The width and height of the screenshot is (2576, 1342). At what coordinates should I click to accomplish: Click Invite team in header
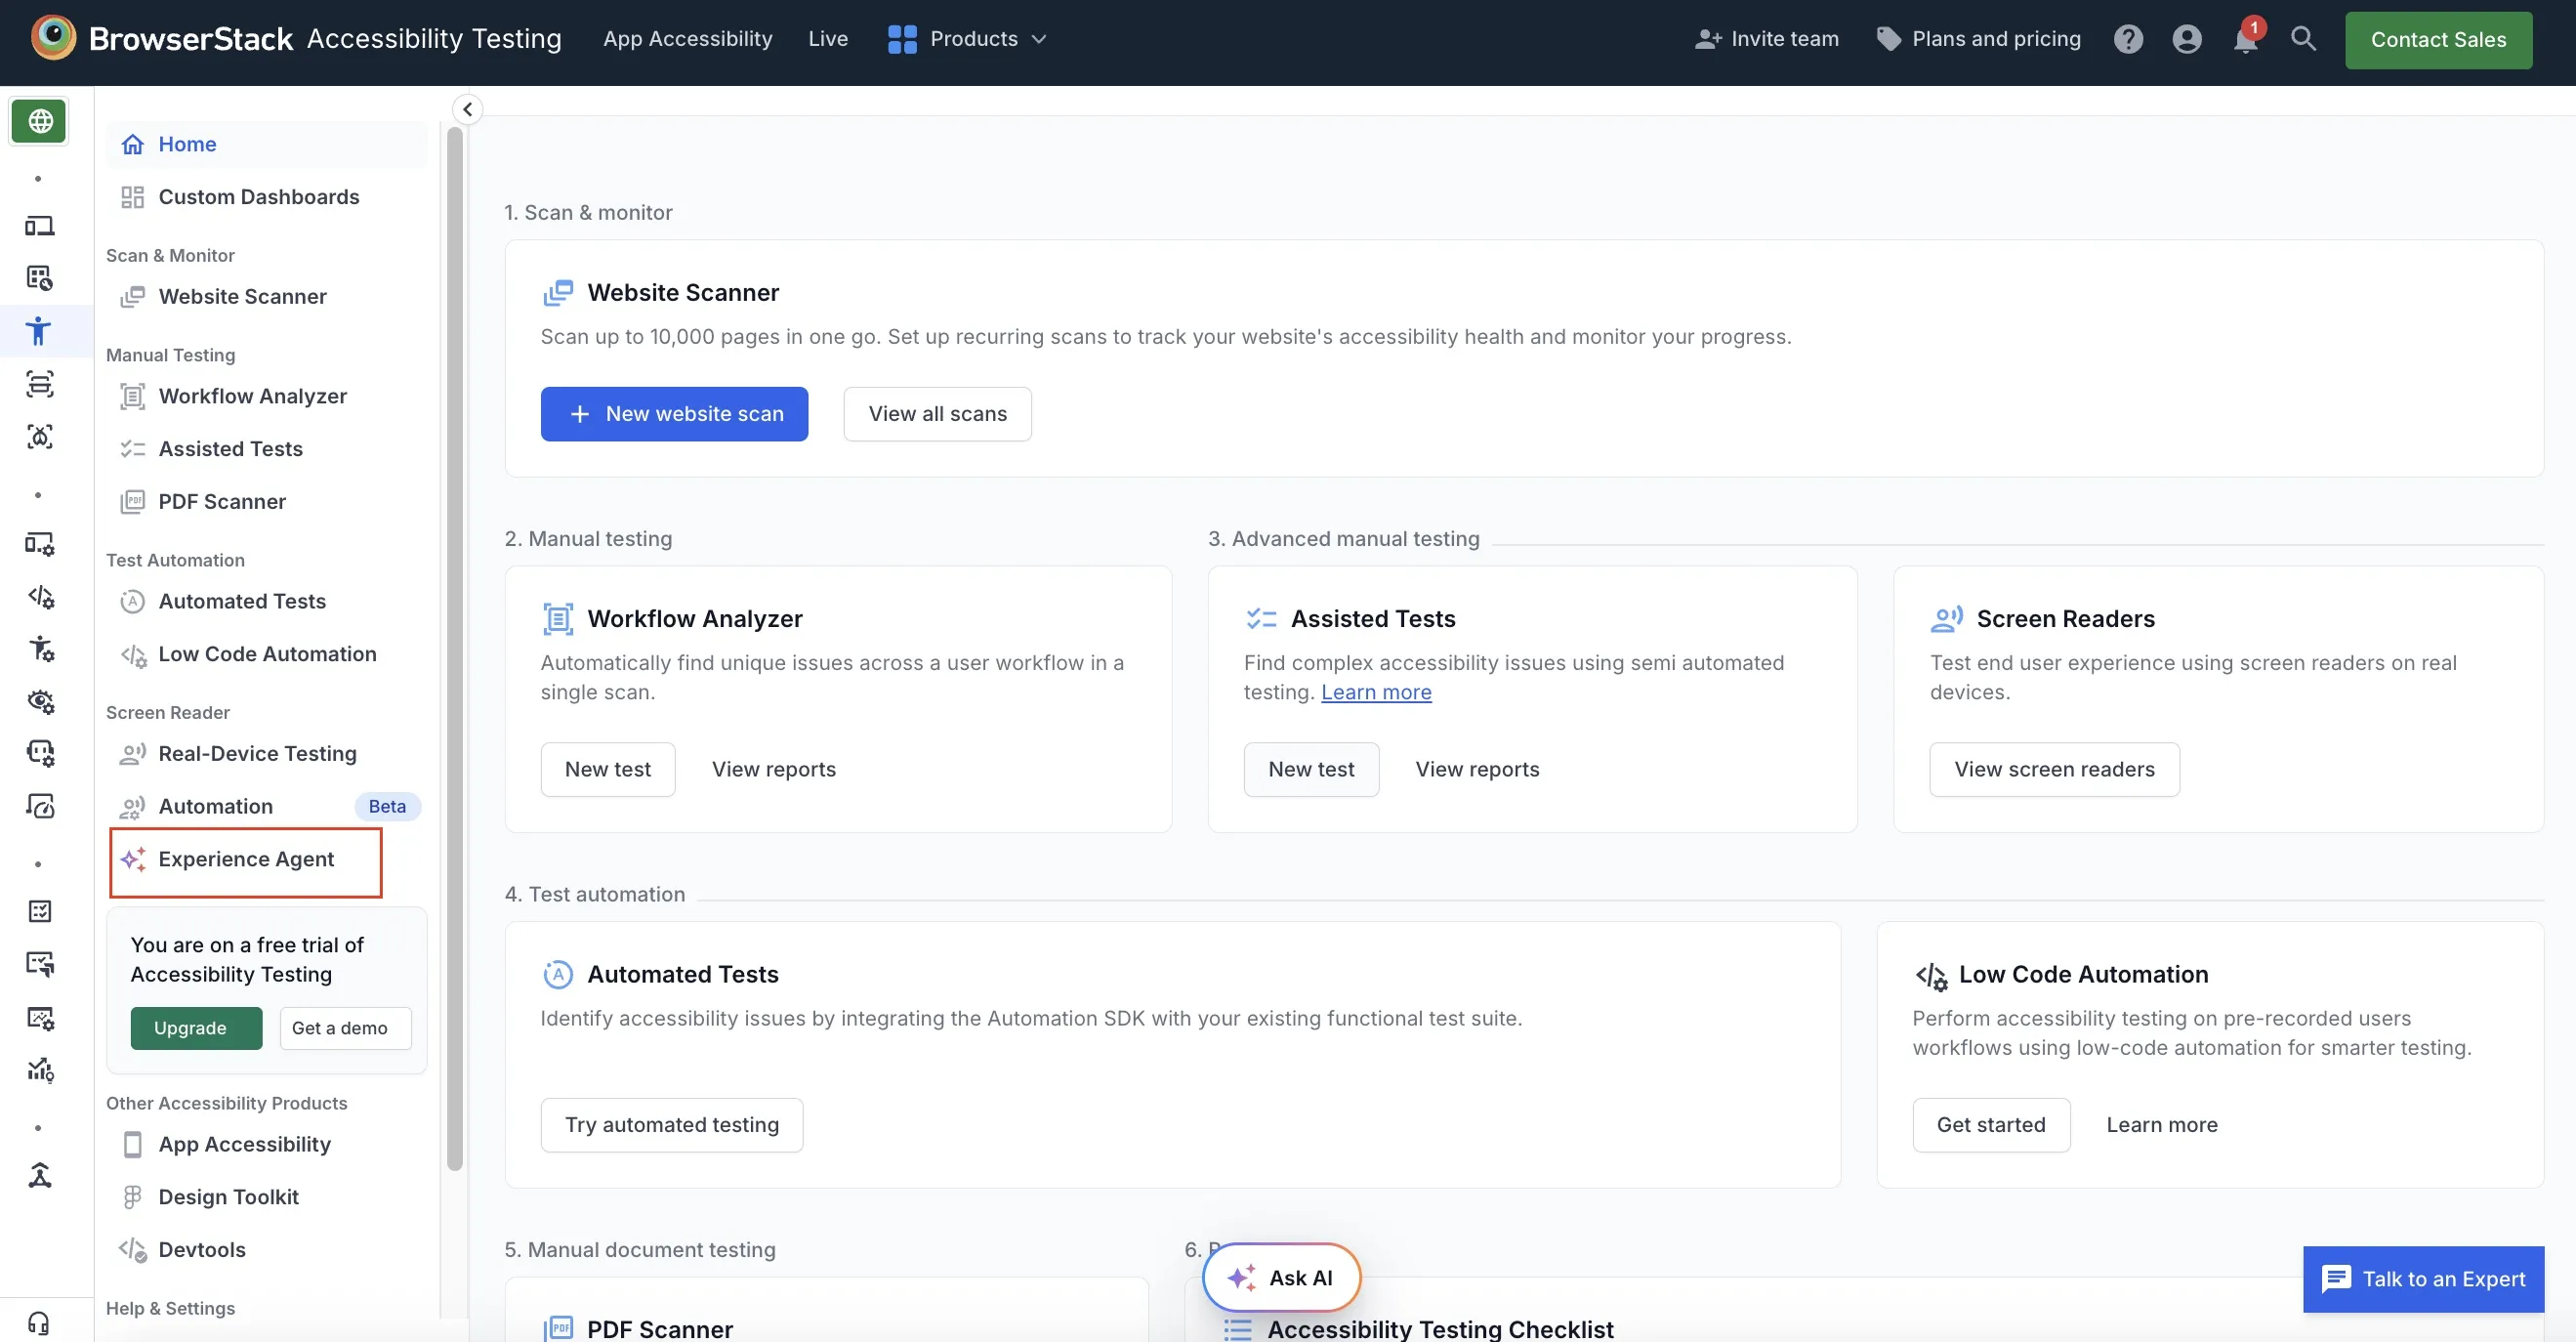click(x=1766, y=39)
